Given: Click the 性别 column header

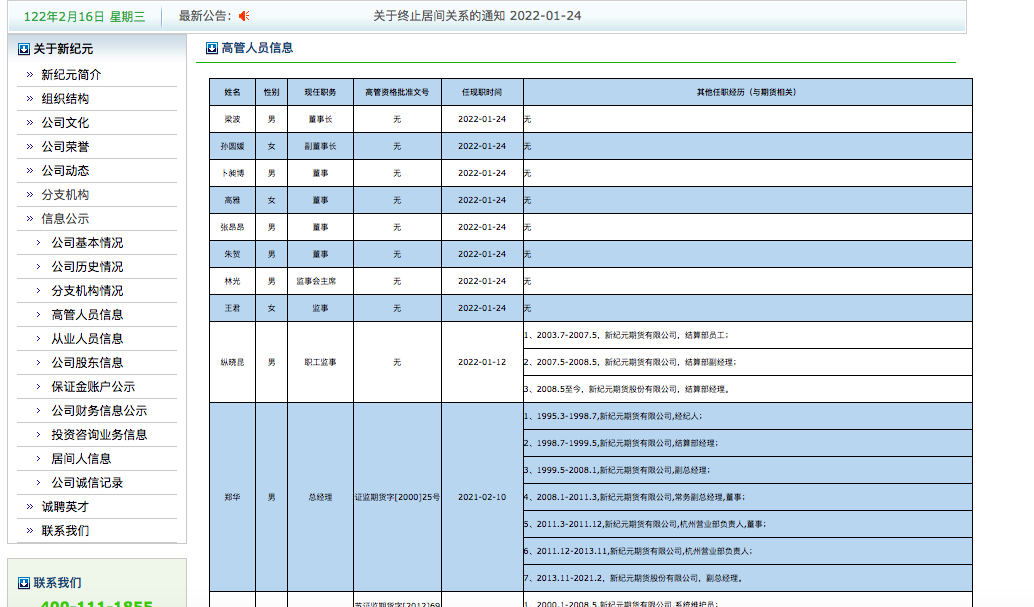Looking at the screenshot, I should [271, 92].
